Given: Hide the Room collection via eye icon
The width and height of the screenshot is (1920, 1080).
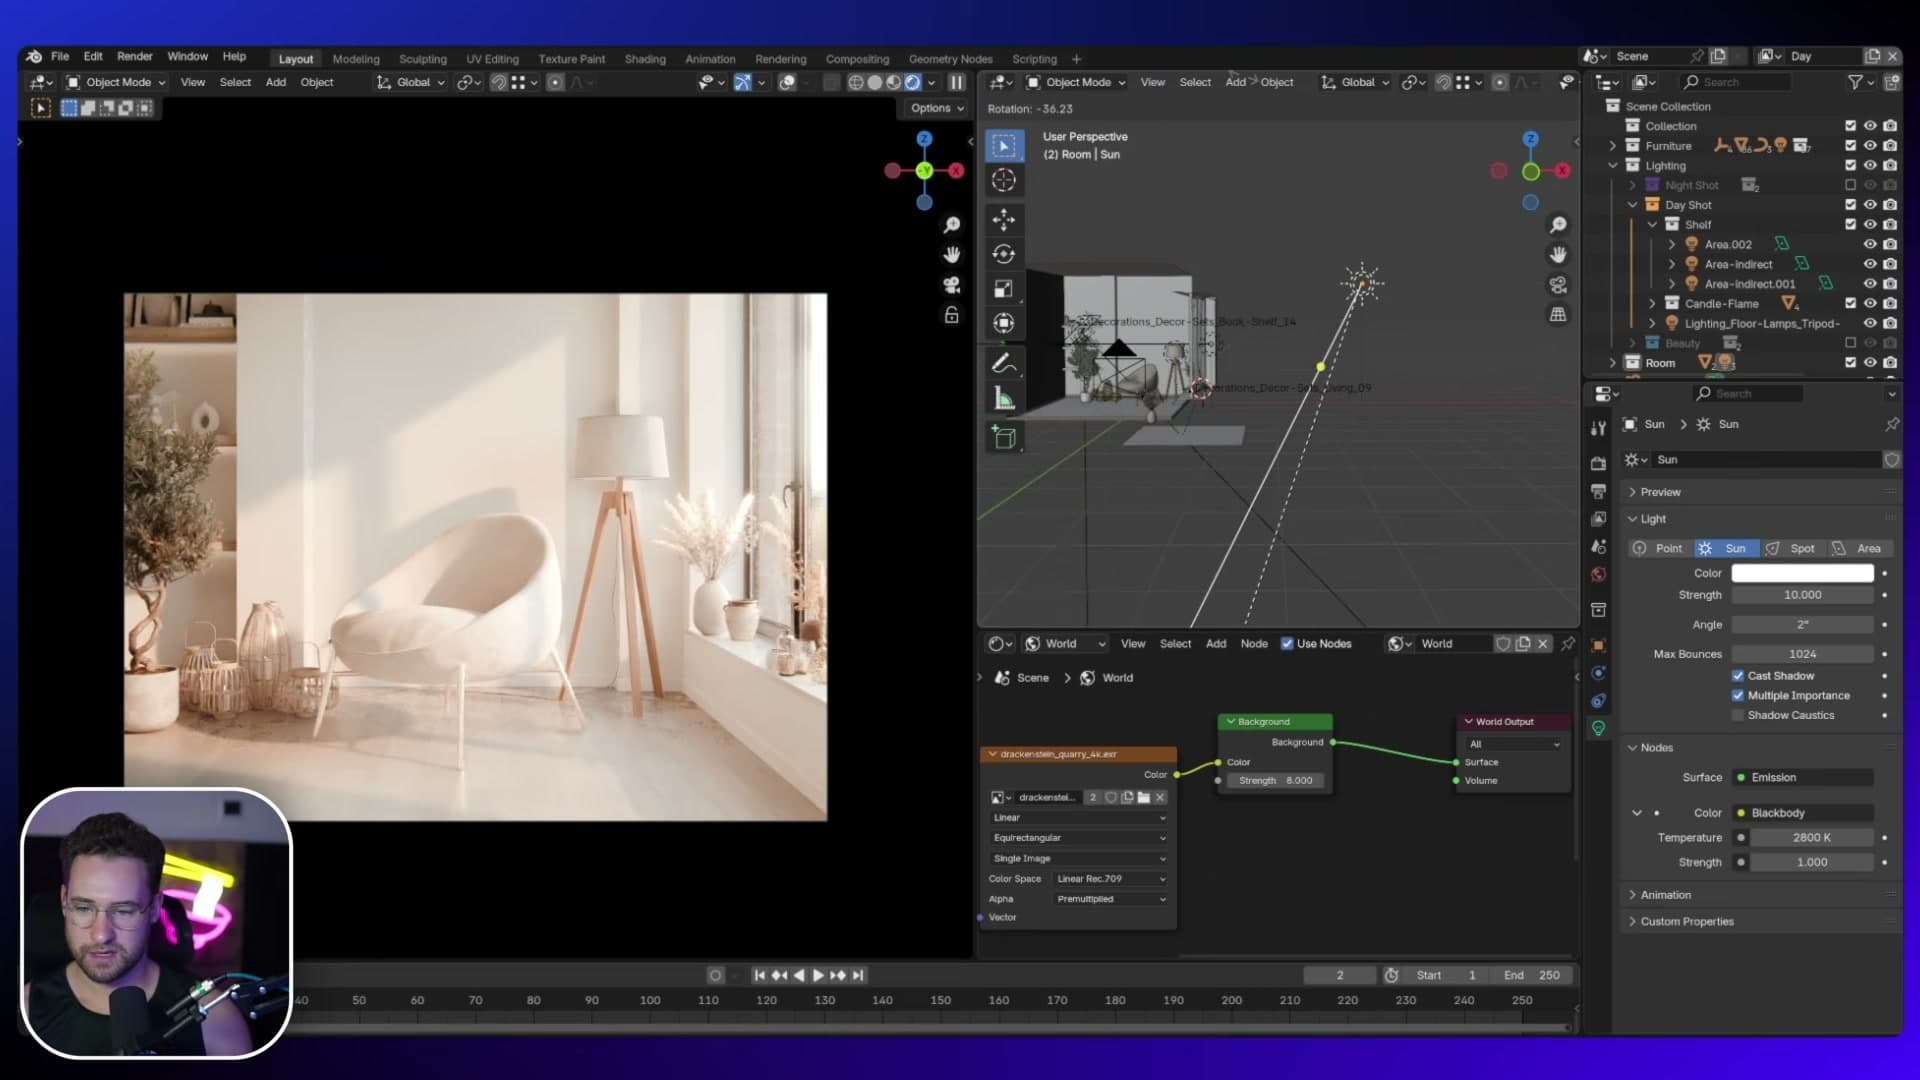Looking at the screenshot, I should pyautogui.click(x=1870, y=363).
